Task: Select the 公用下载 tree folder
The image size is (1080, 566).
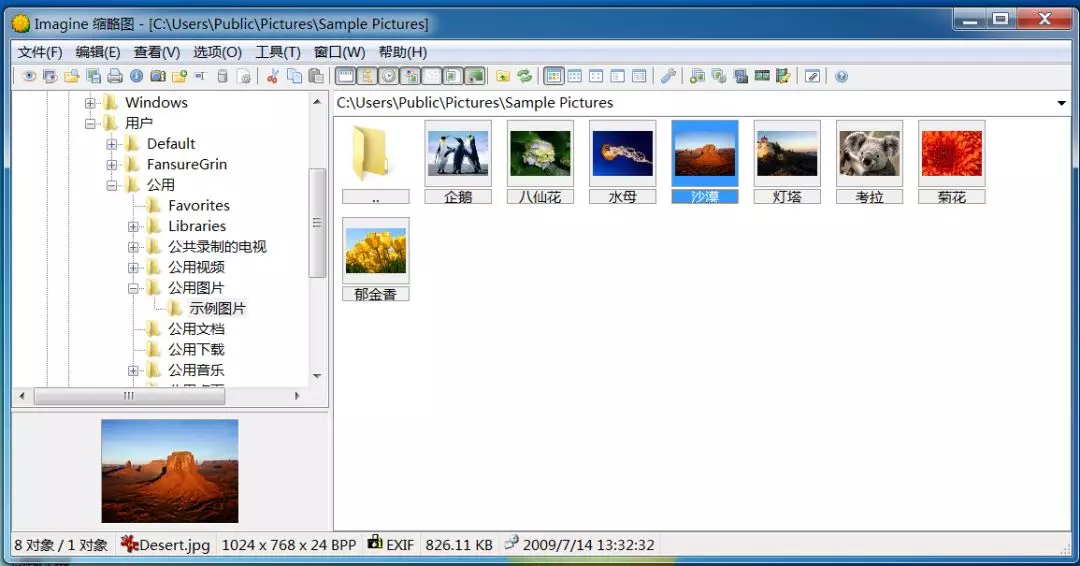Action: 196,350
